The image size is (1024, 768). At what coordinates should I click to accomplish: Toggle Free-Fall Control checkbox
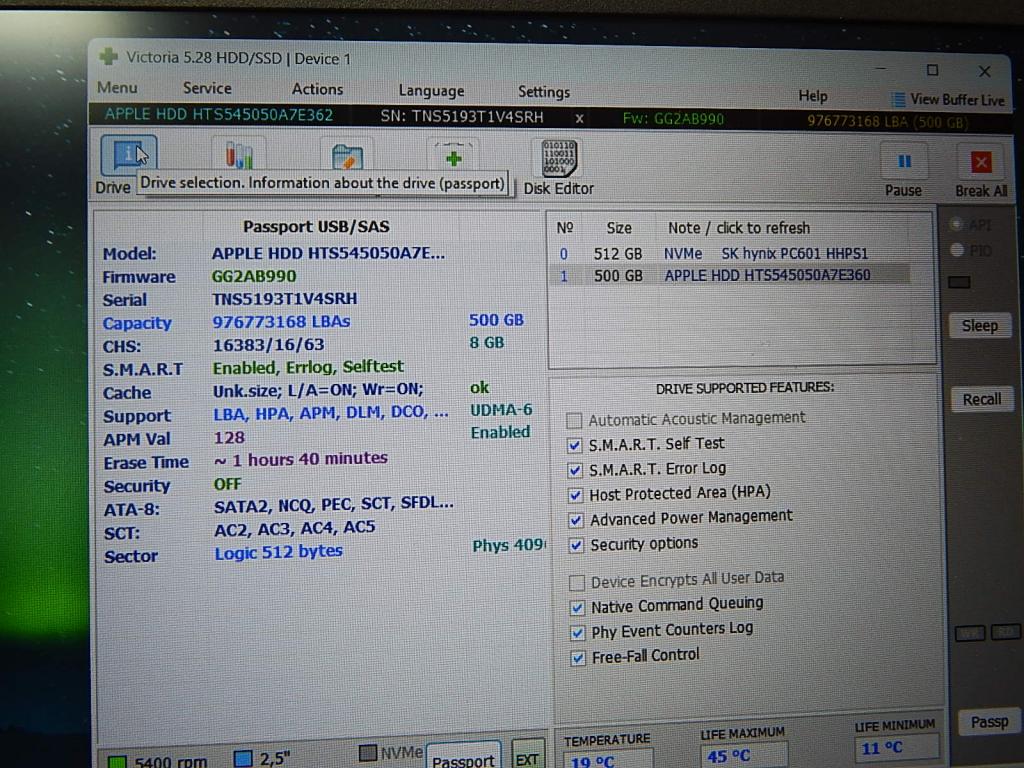click(x=578, y=658)
